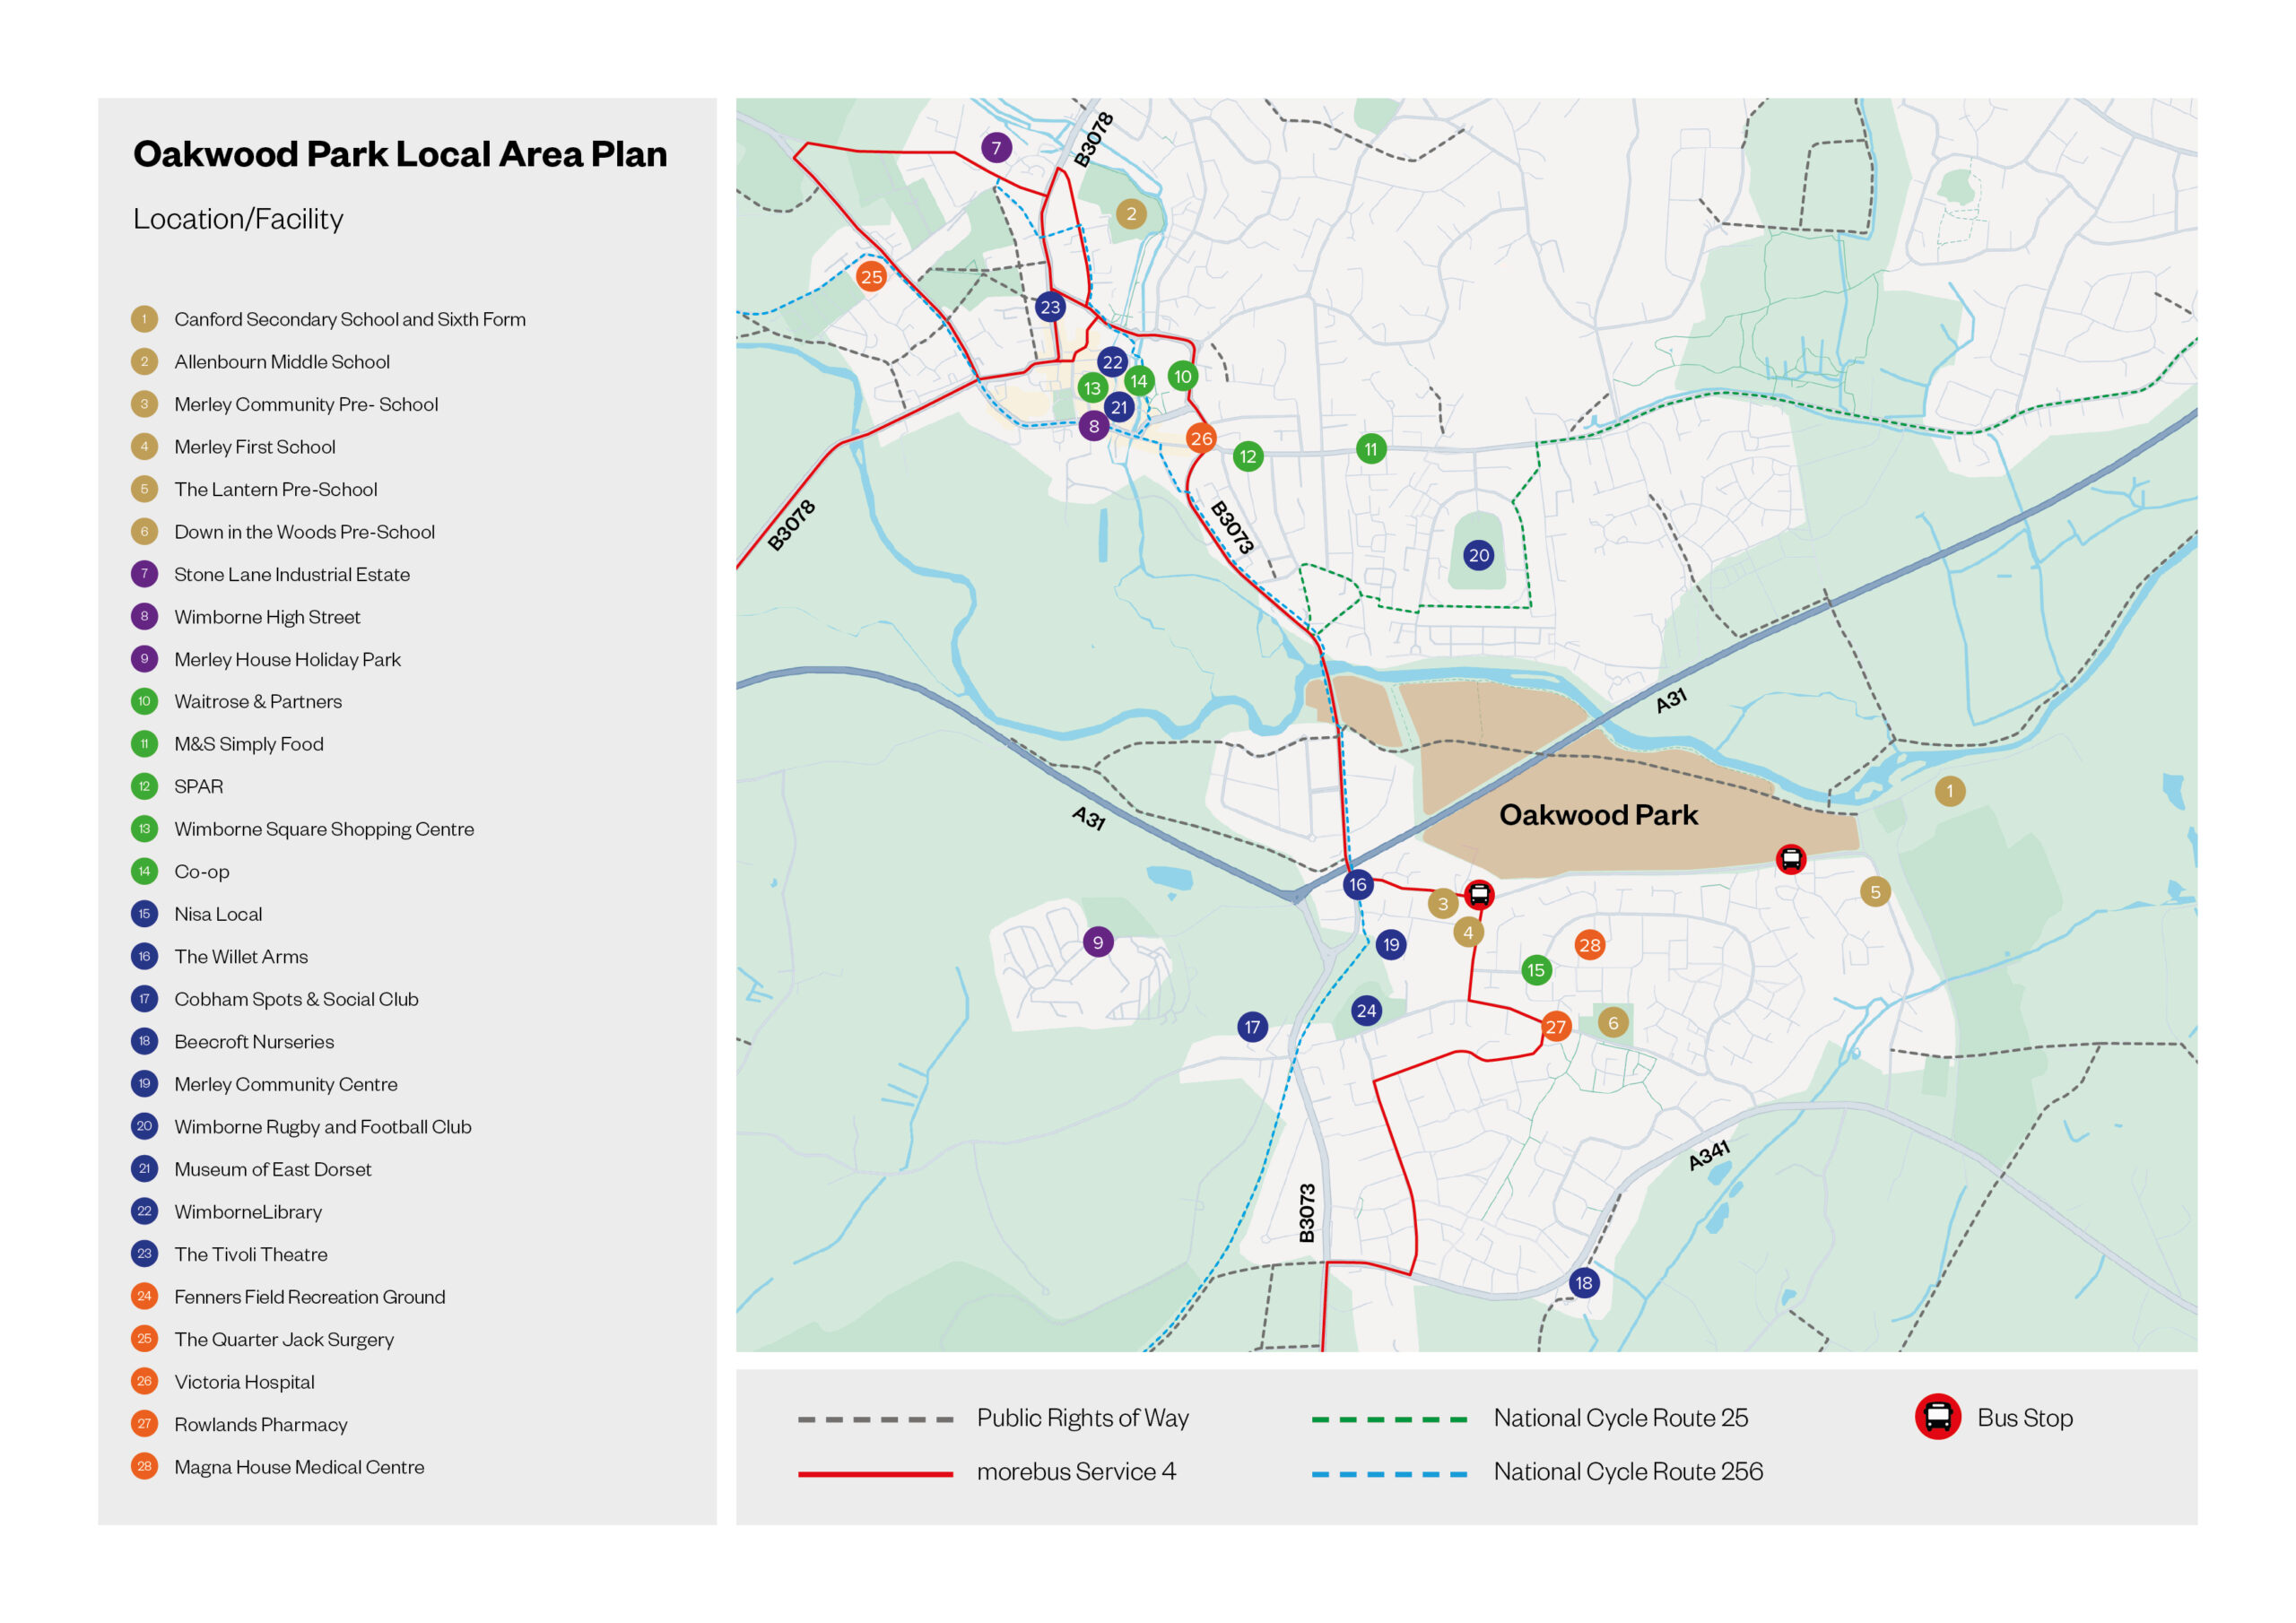The image size is (2296, 1623).
Task: Select green map marker 13 on the map
Action: (x=1092, y=388)
